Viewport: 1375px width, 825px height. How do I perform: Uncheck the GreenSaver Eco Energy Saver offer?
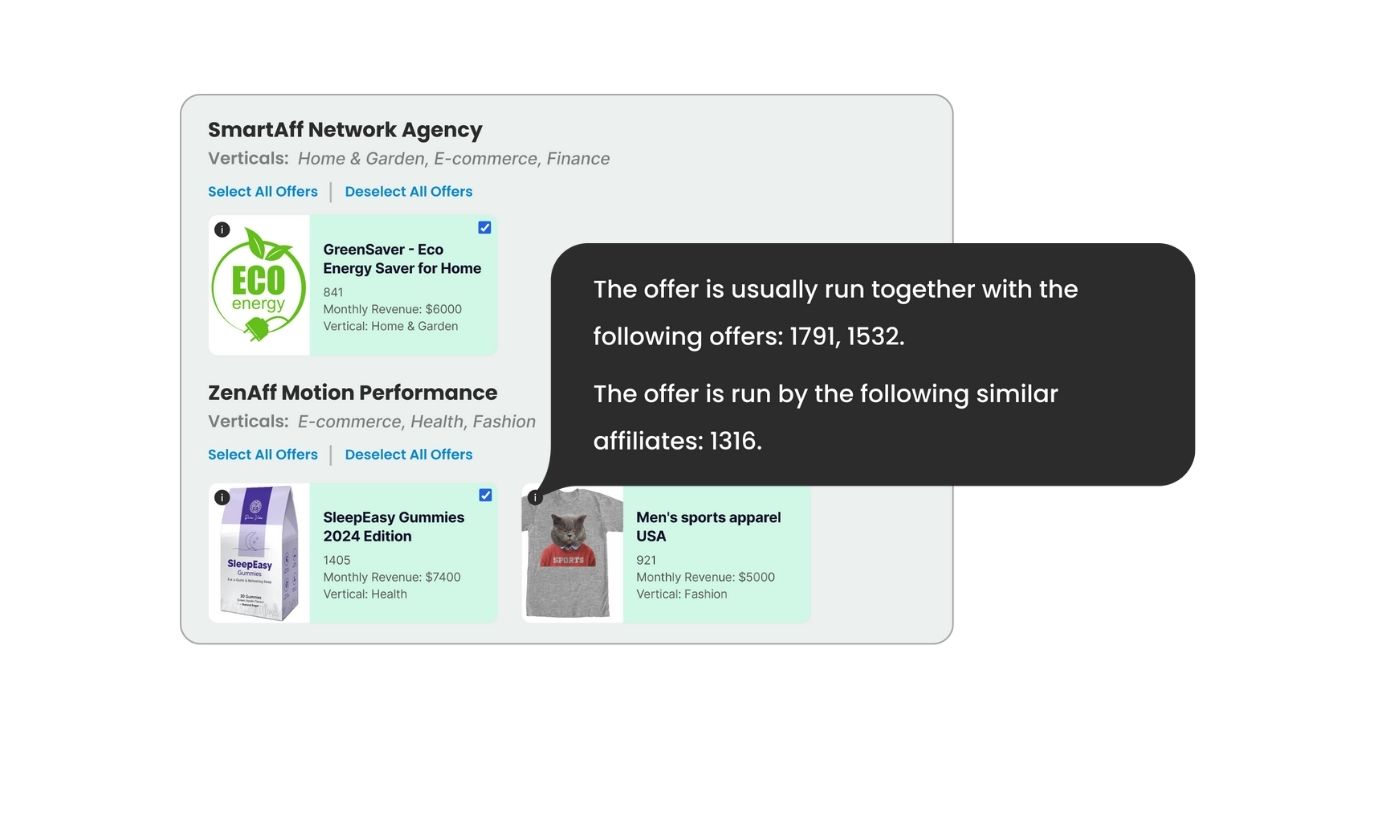[x=485, y=227]
